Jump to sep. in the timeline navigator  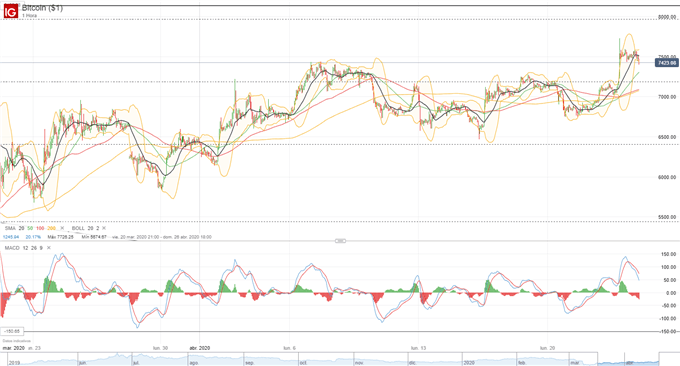pos(249,363)
